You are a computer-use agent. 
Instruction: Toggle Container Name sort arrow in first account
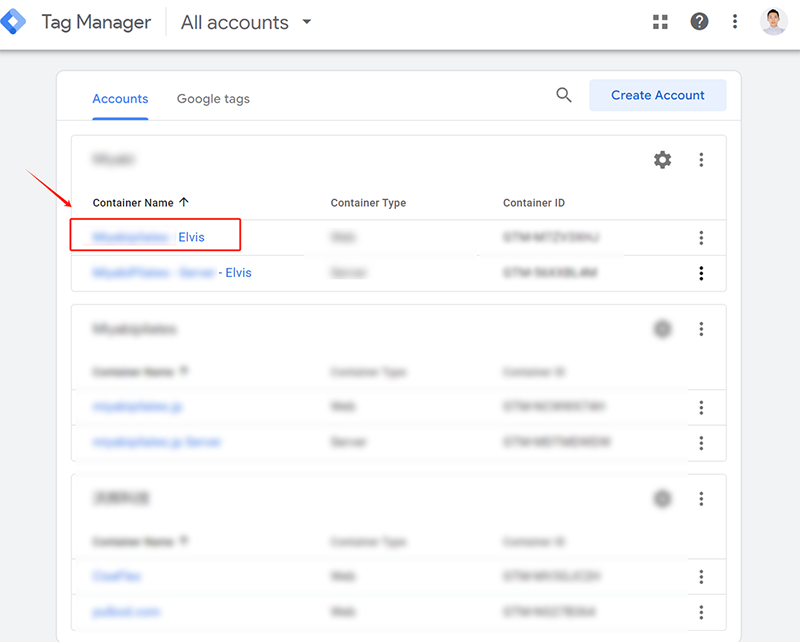[x=184, y=203]
